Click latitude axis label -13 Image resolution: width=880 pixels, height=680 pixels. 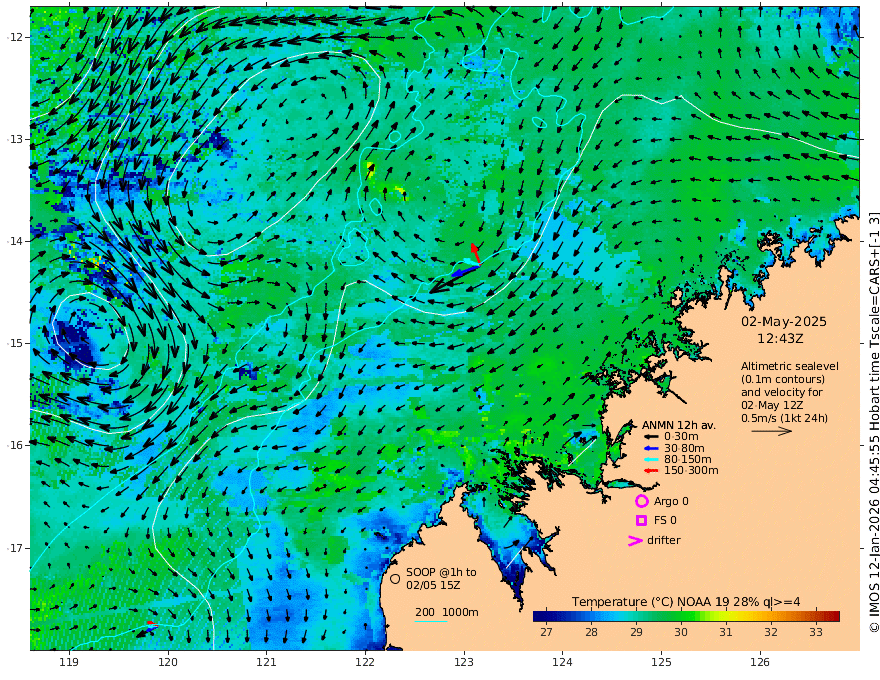(15, 139)
